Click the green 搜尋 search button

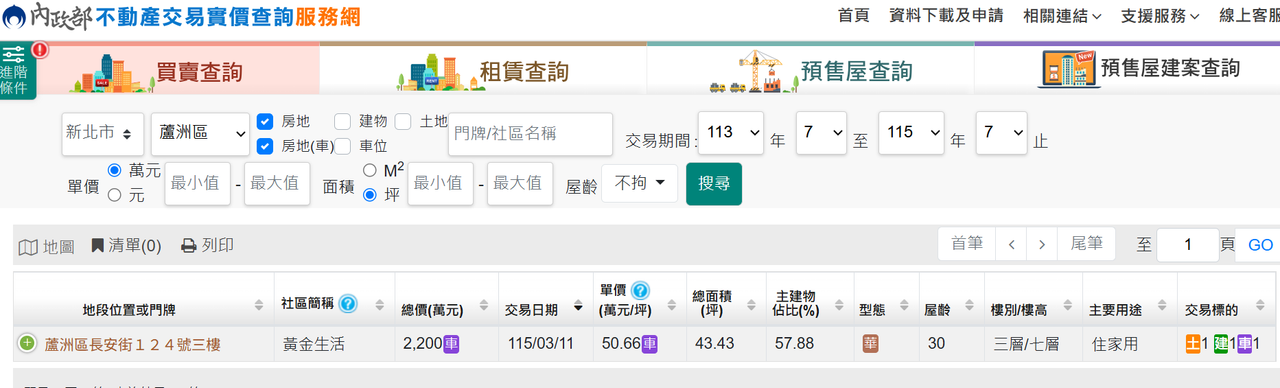click(x=714, y=183)
